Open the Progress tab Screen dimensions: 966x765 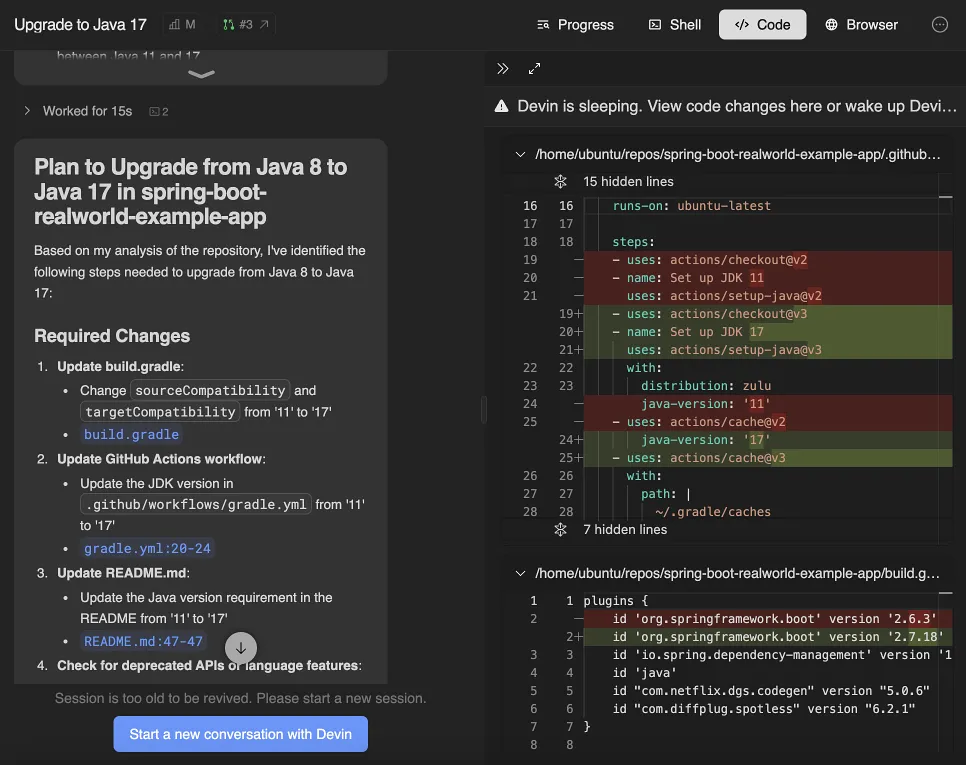575,25
